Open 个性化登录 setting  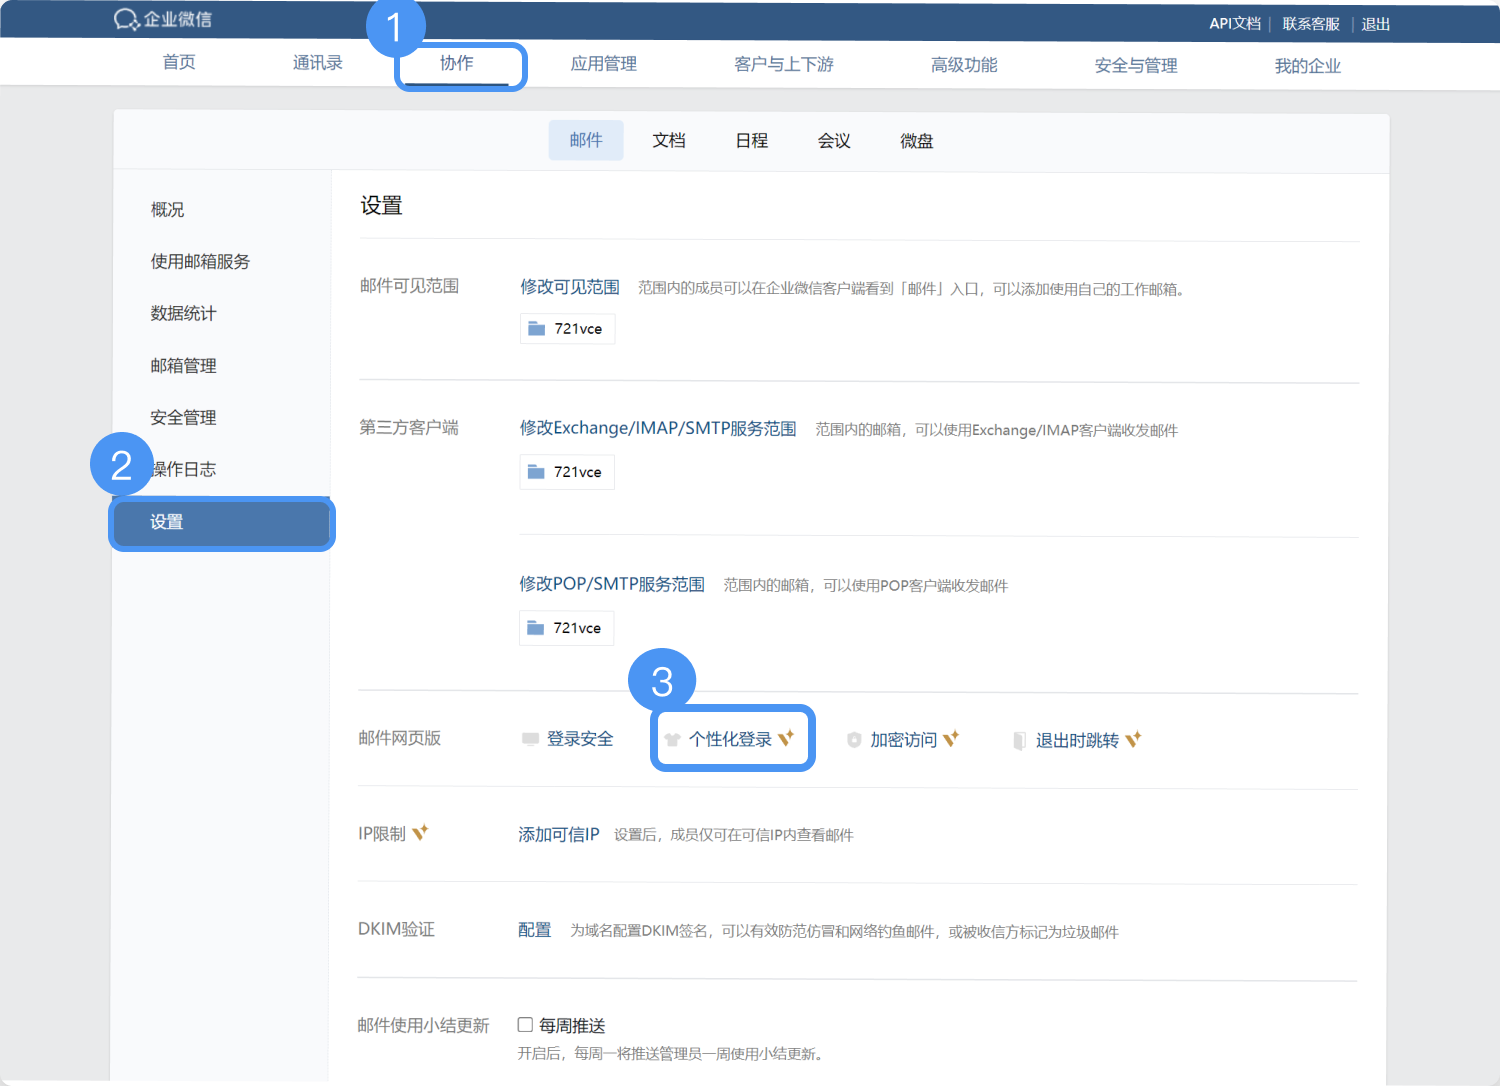(730, 740)
